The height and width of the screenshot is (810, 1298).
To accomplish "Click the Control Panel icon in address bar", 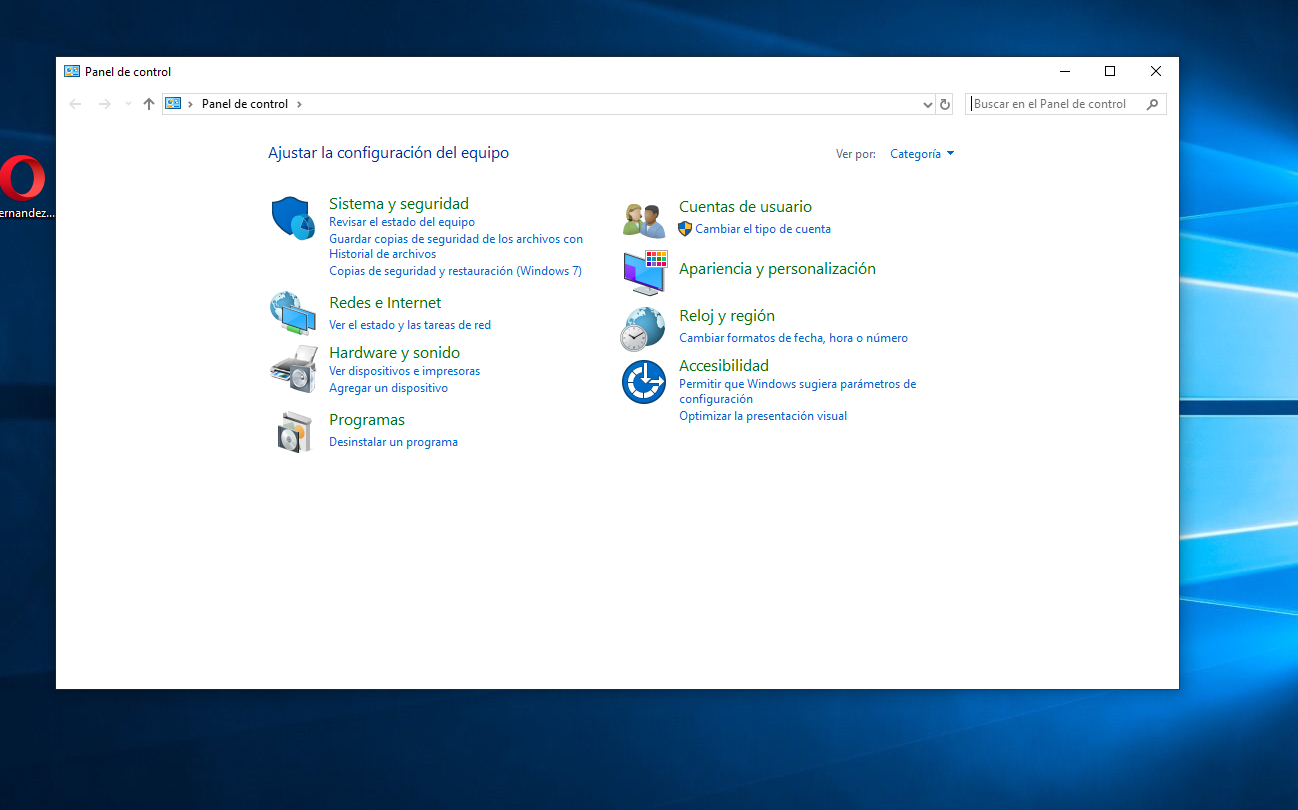I will 173,104.
